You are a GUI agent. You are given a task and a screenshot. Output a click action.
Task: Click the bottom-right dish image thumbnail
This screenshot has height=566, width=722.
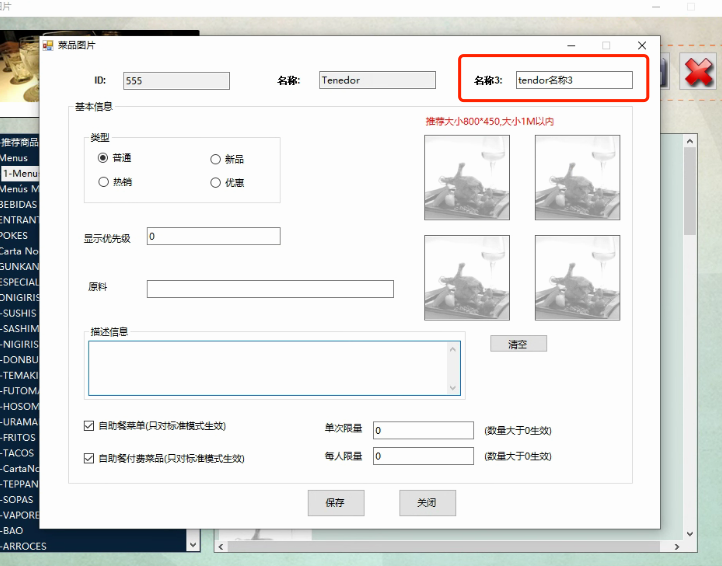[x=577, y=278]
